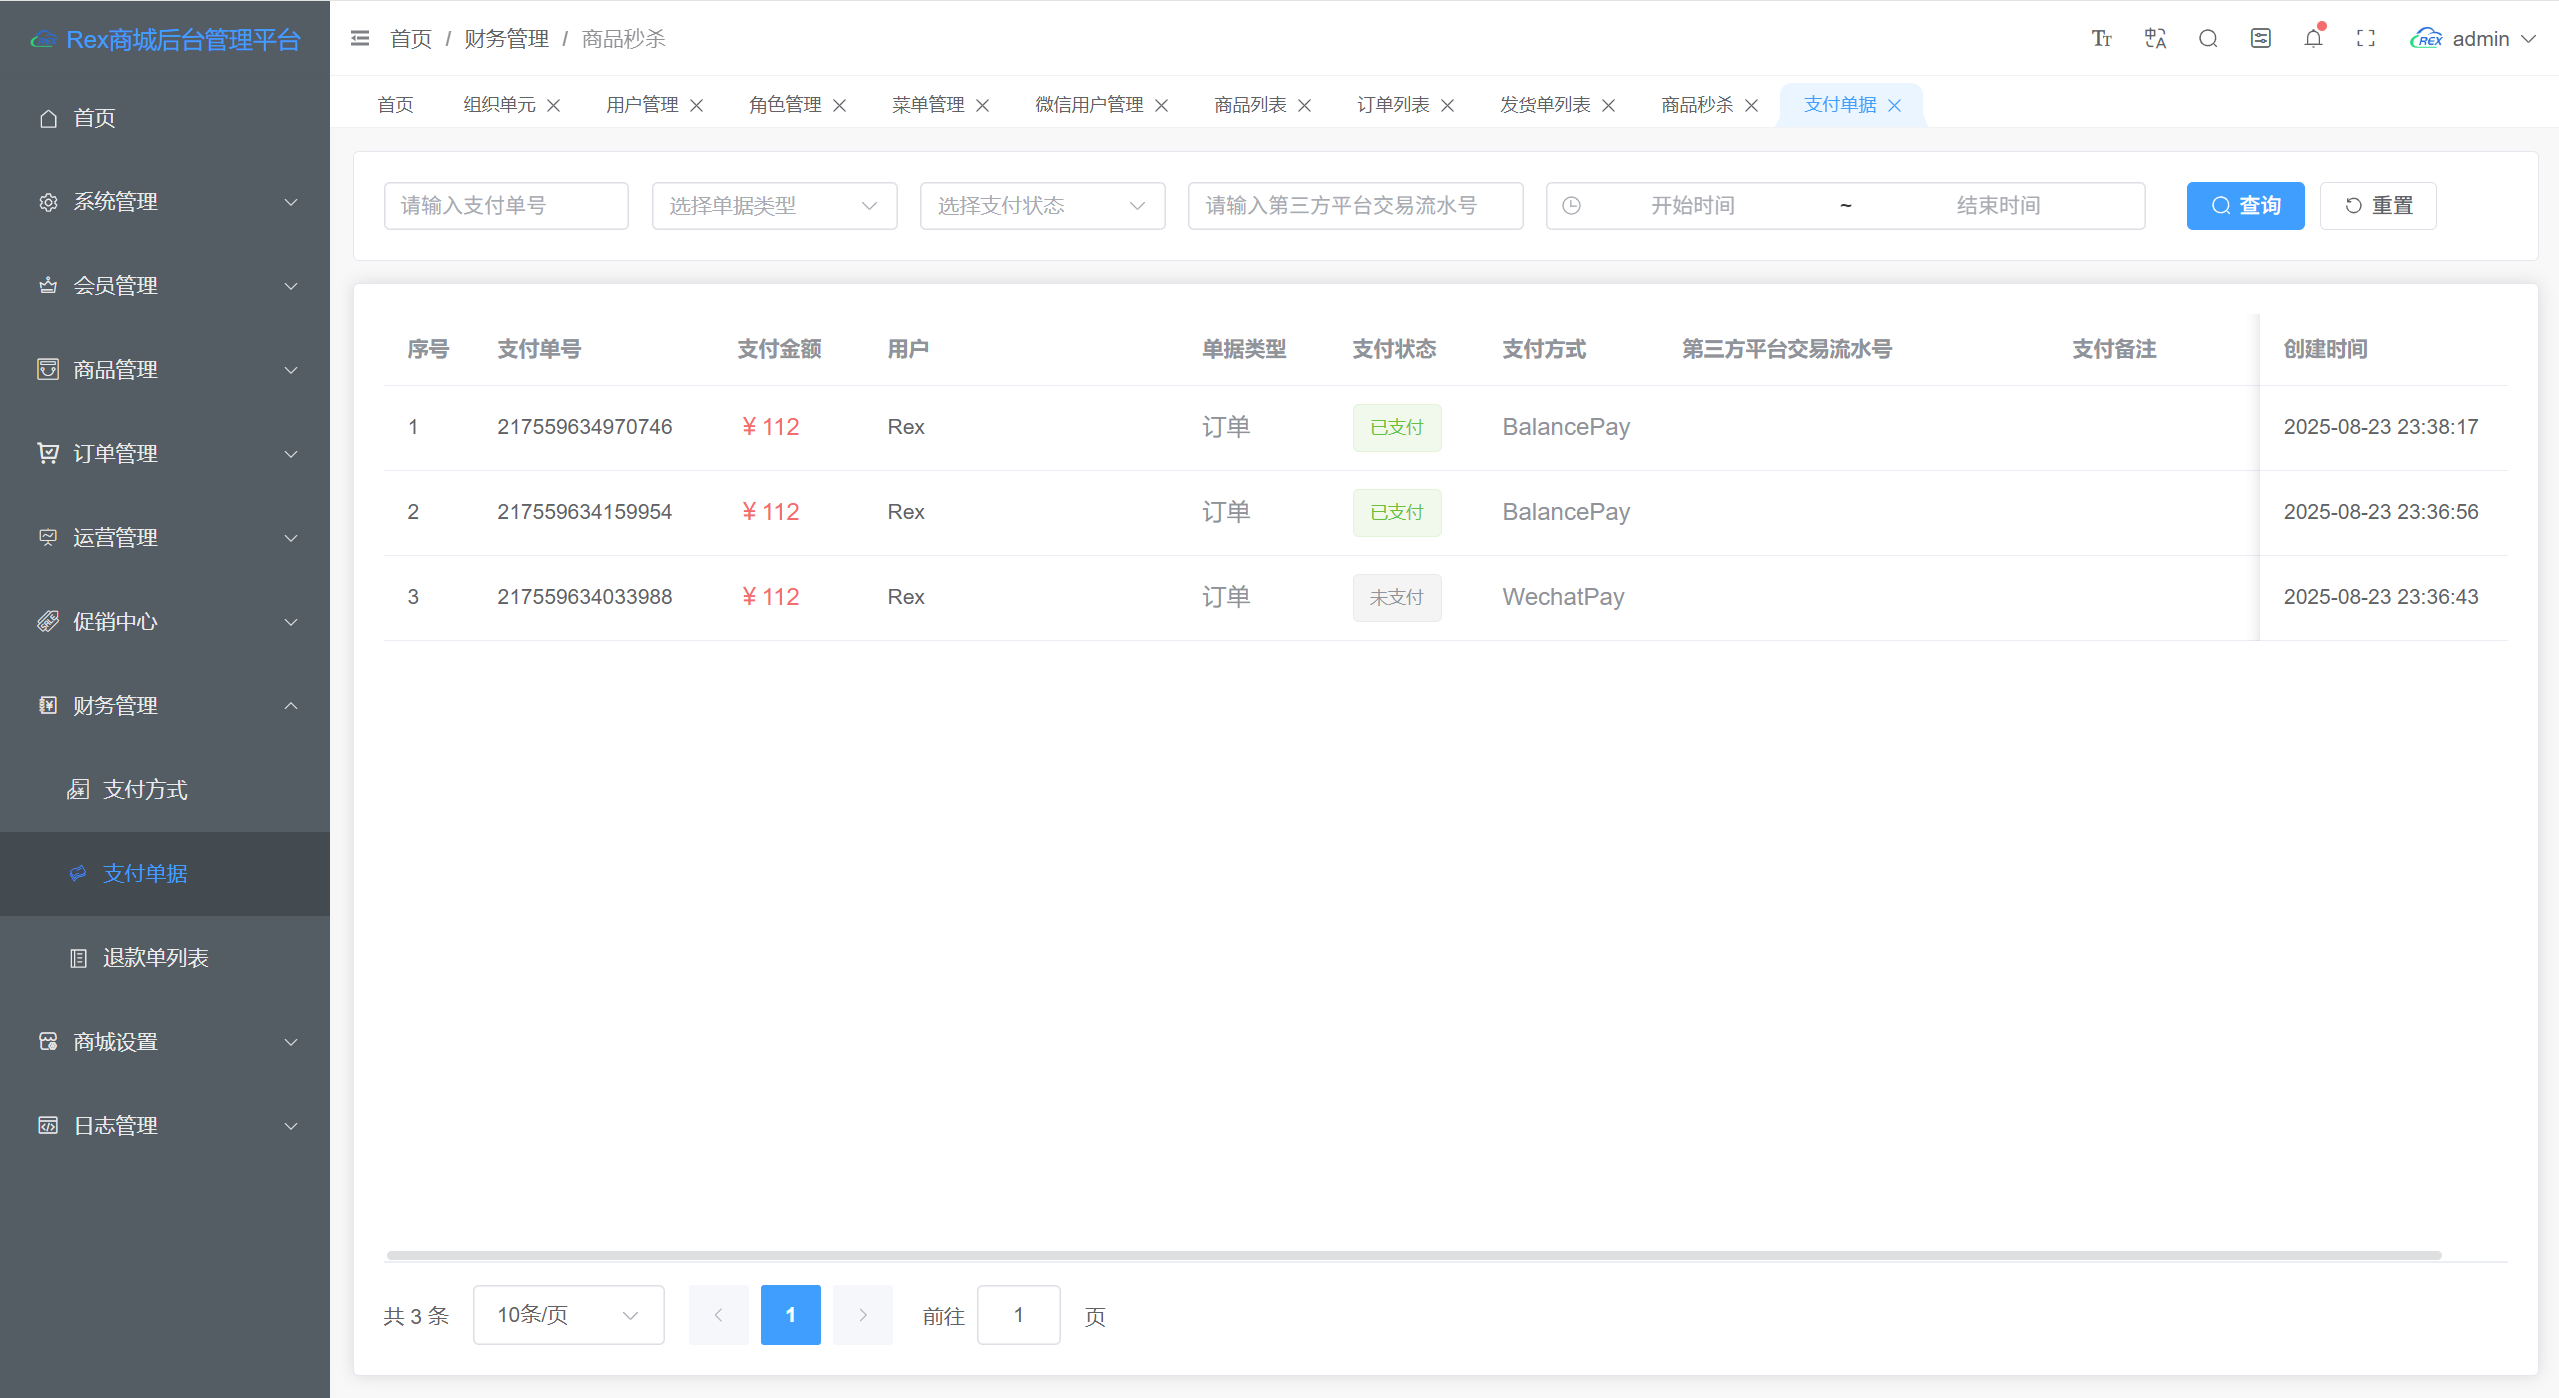Open the font size setting icon

click(2101, 39)
